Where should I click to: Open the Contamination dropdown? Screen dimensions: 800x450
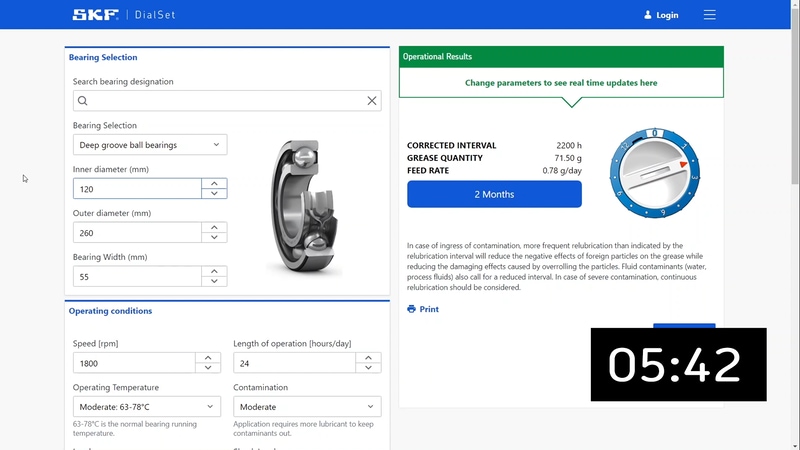(x=307, y=407)
